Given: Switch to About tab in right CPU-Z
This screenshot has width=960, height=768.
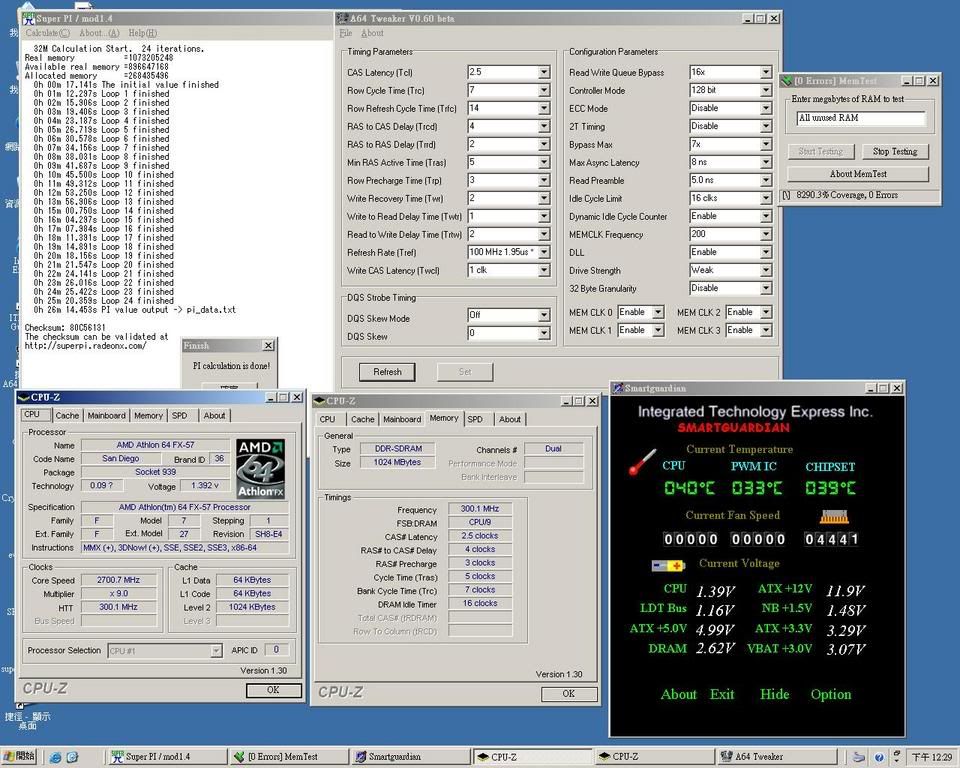Looking at the screenshot, I should coord(509,420).
